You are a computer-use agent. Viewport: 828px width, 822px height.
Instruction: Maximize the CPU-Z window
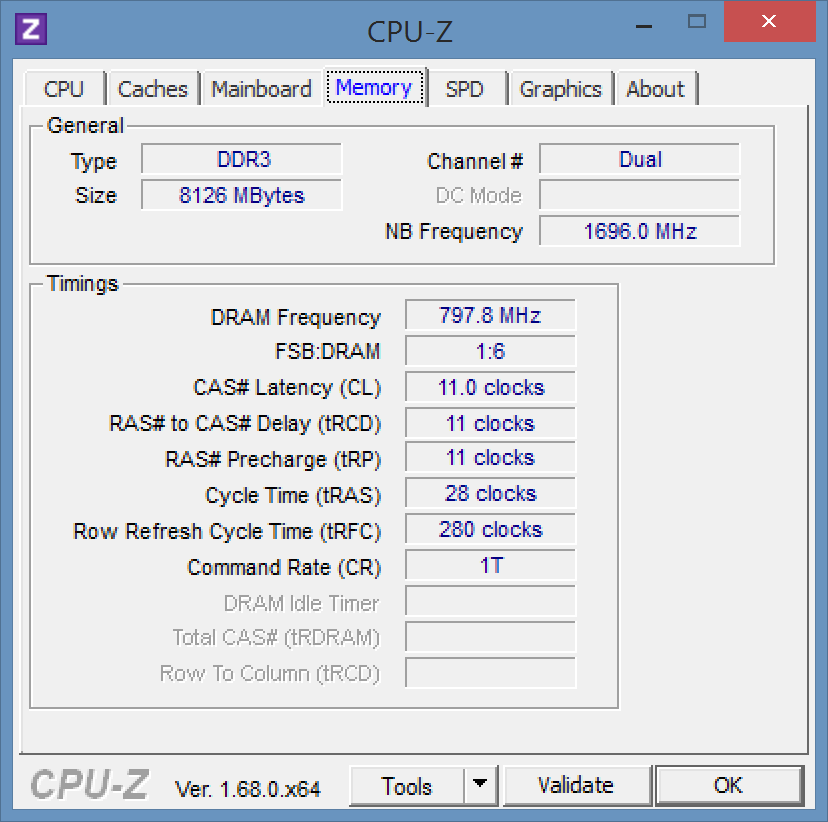pyautogui.click(x=697, y=22)
